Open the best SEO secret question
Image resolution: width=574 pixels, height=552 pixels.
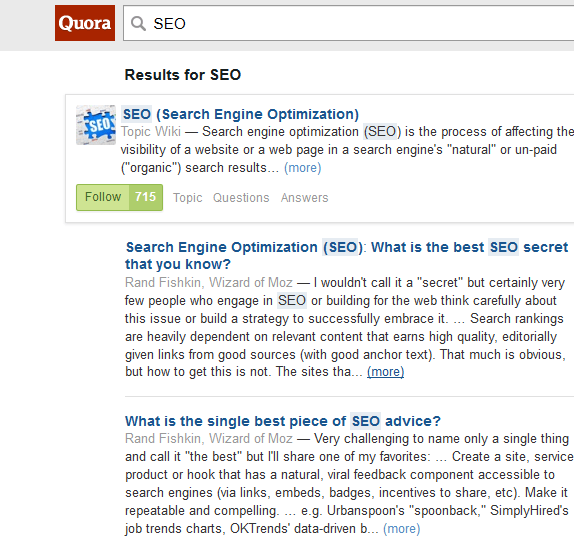click(x=346, y=256)
